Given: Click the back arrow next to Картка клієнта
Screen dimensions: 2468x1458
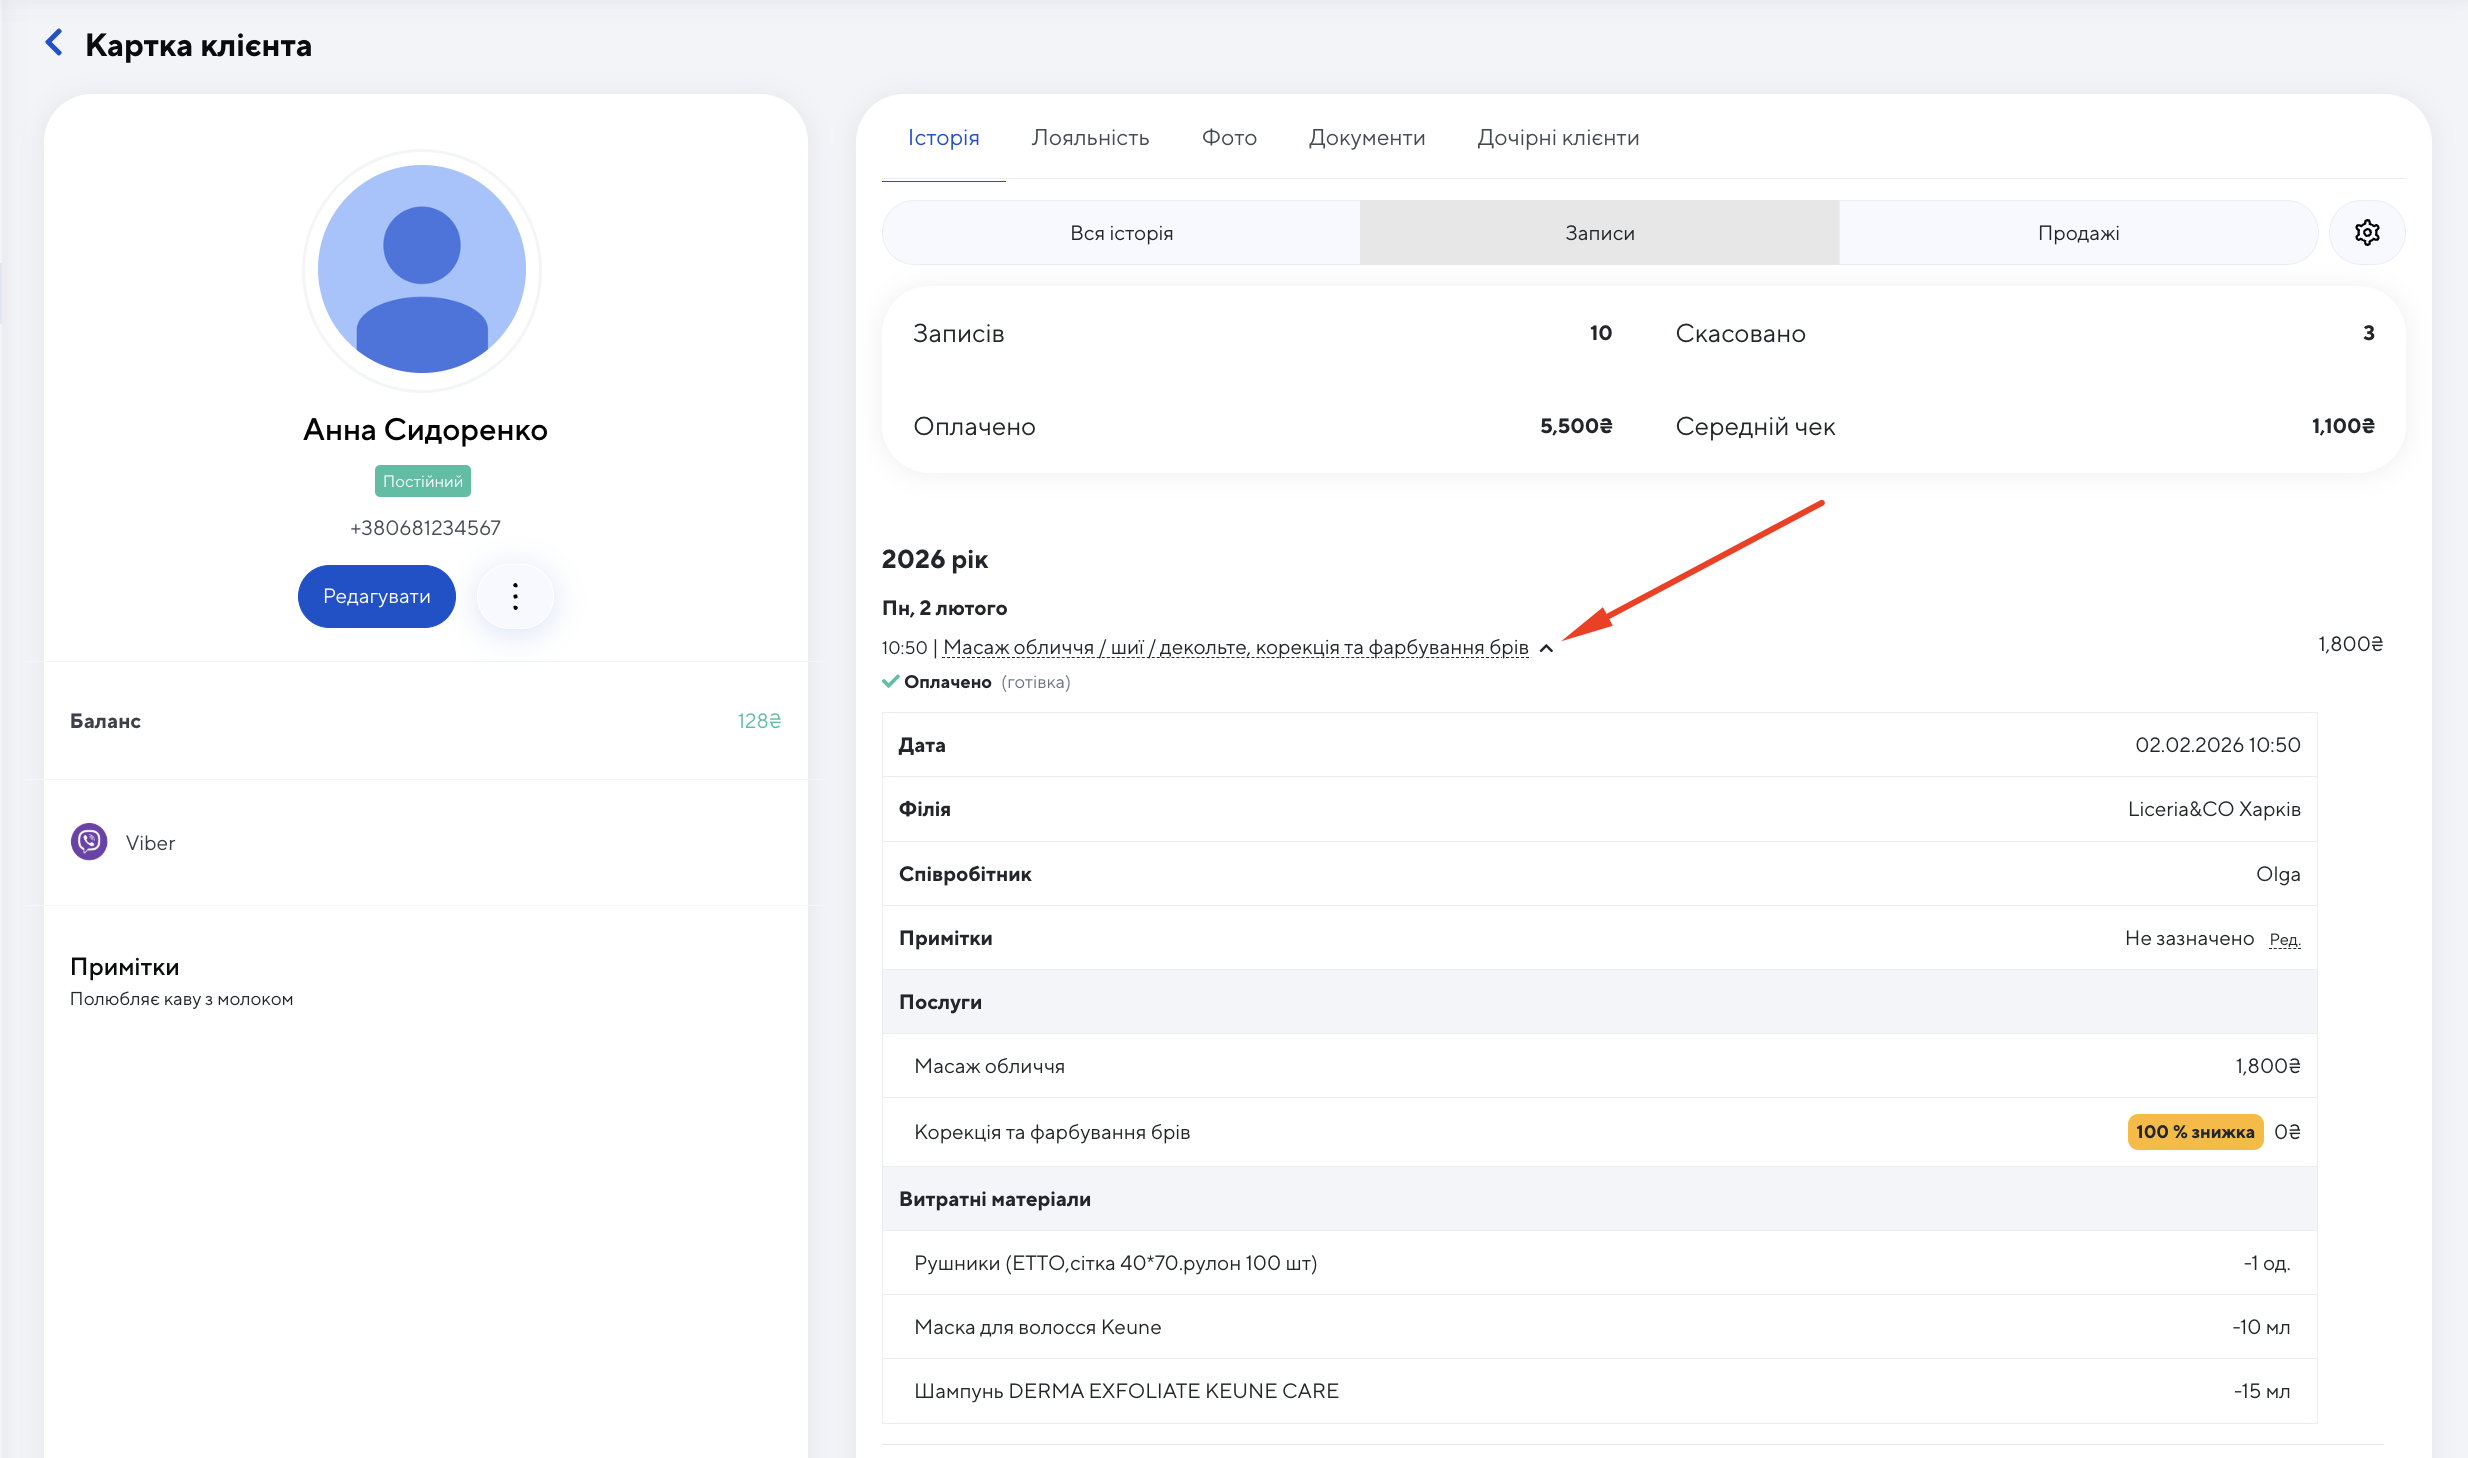Looking at the screenshot, I should [x=54, y=43].
